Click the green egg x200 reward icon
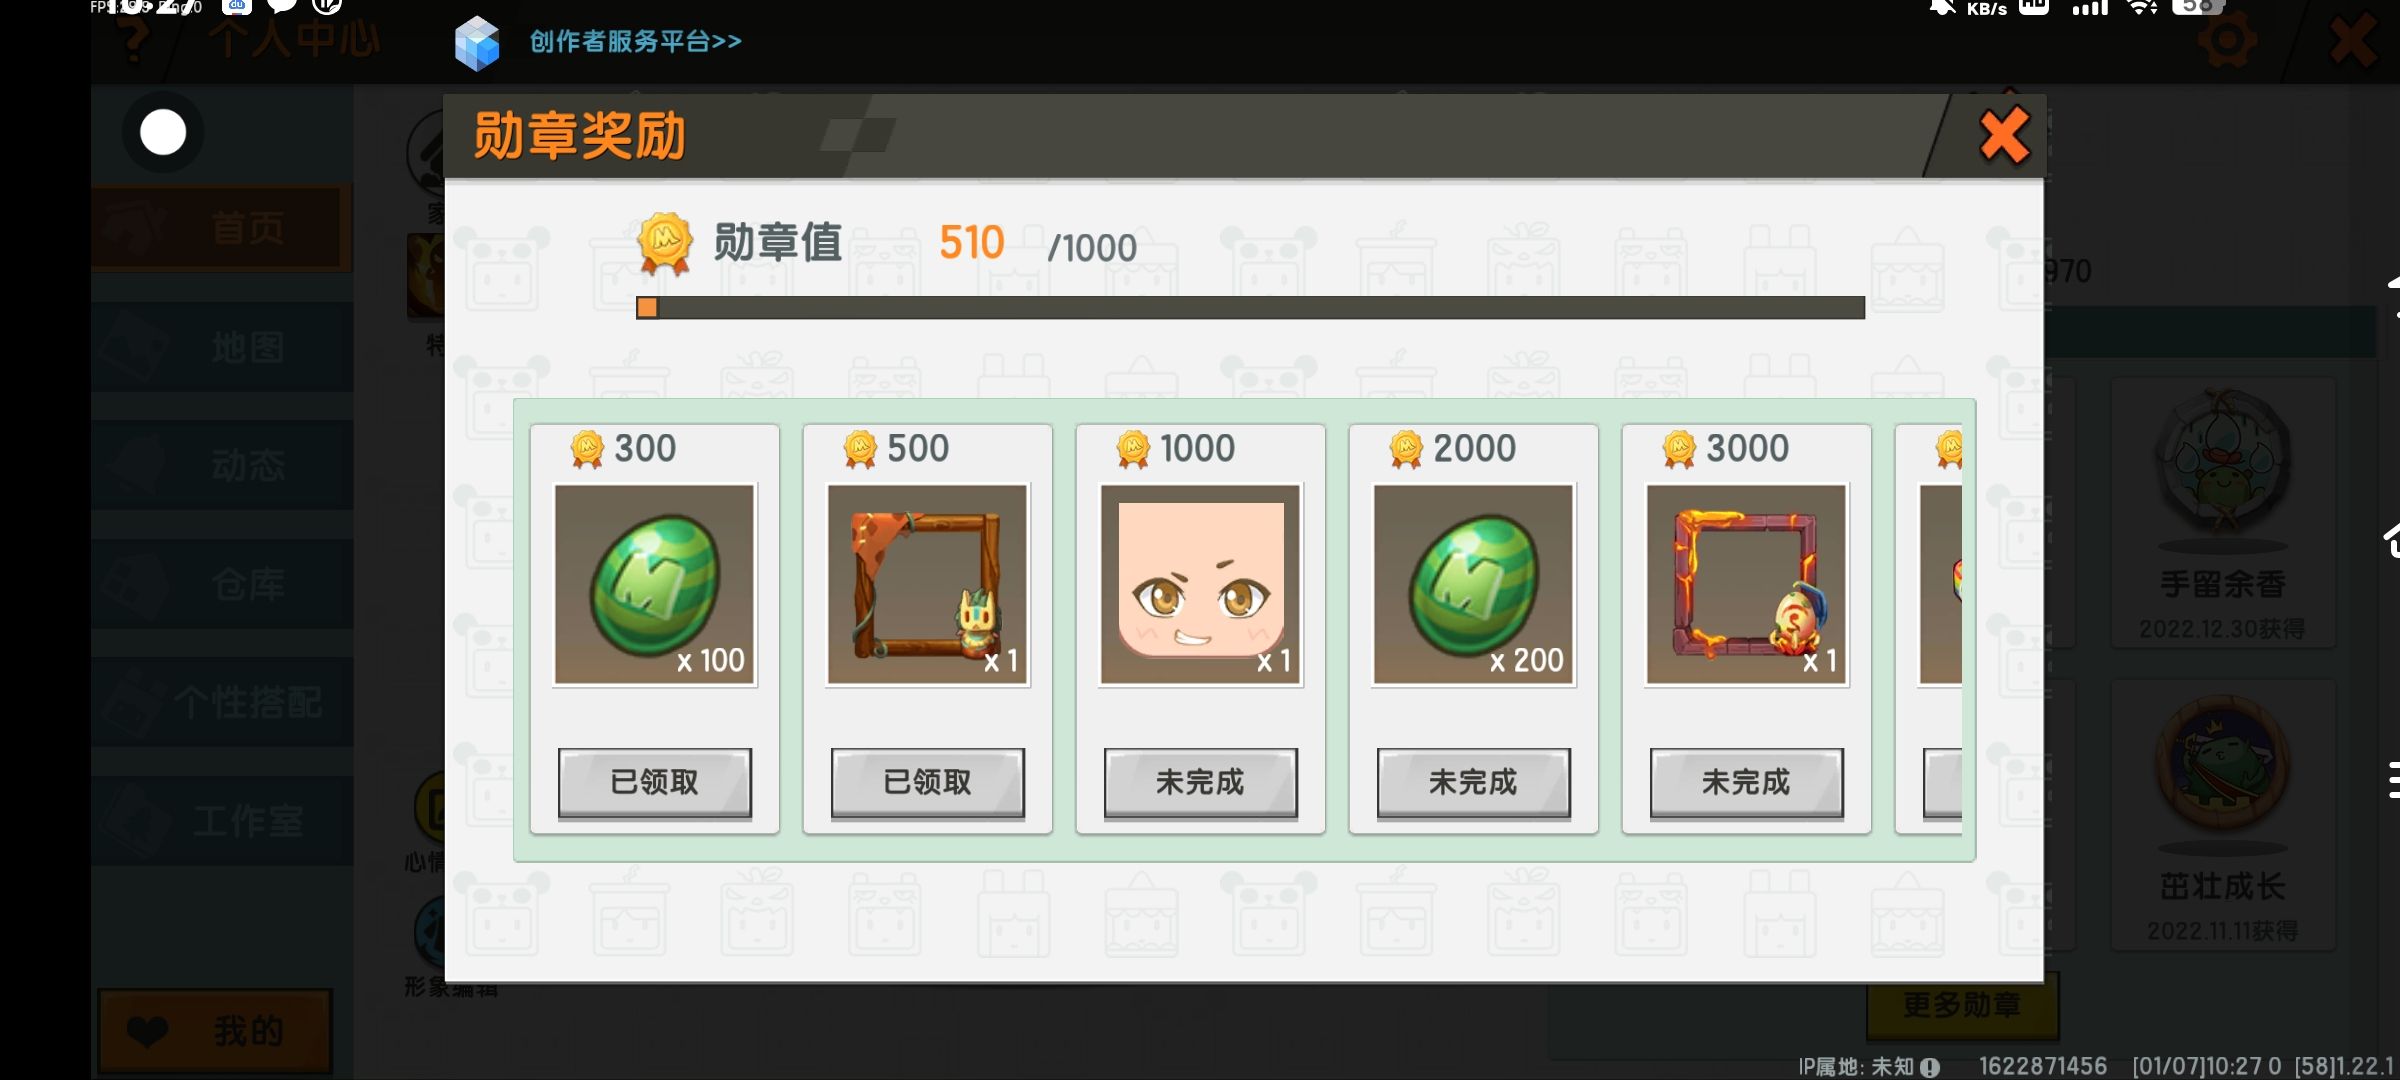Screen dimensions: 2400x1080 (x=1474, y=585)
